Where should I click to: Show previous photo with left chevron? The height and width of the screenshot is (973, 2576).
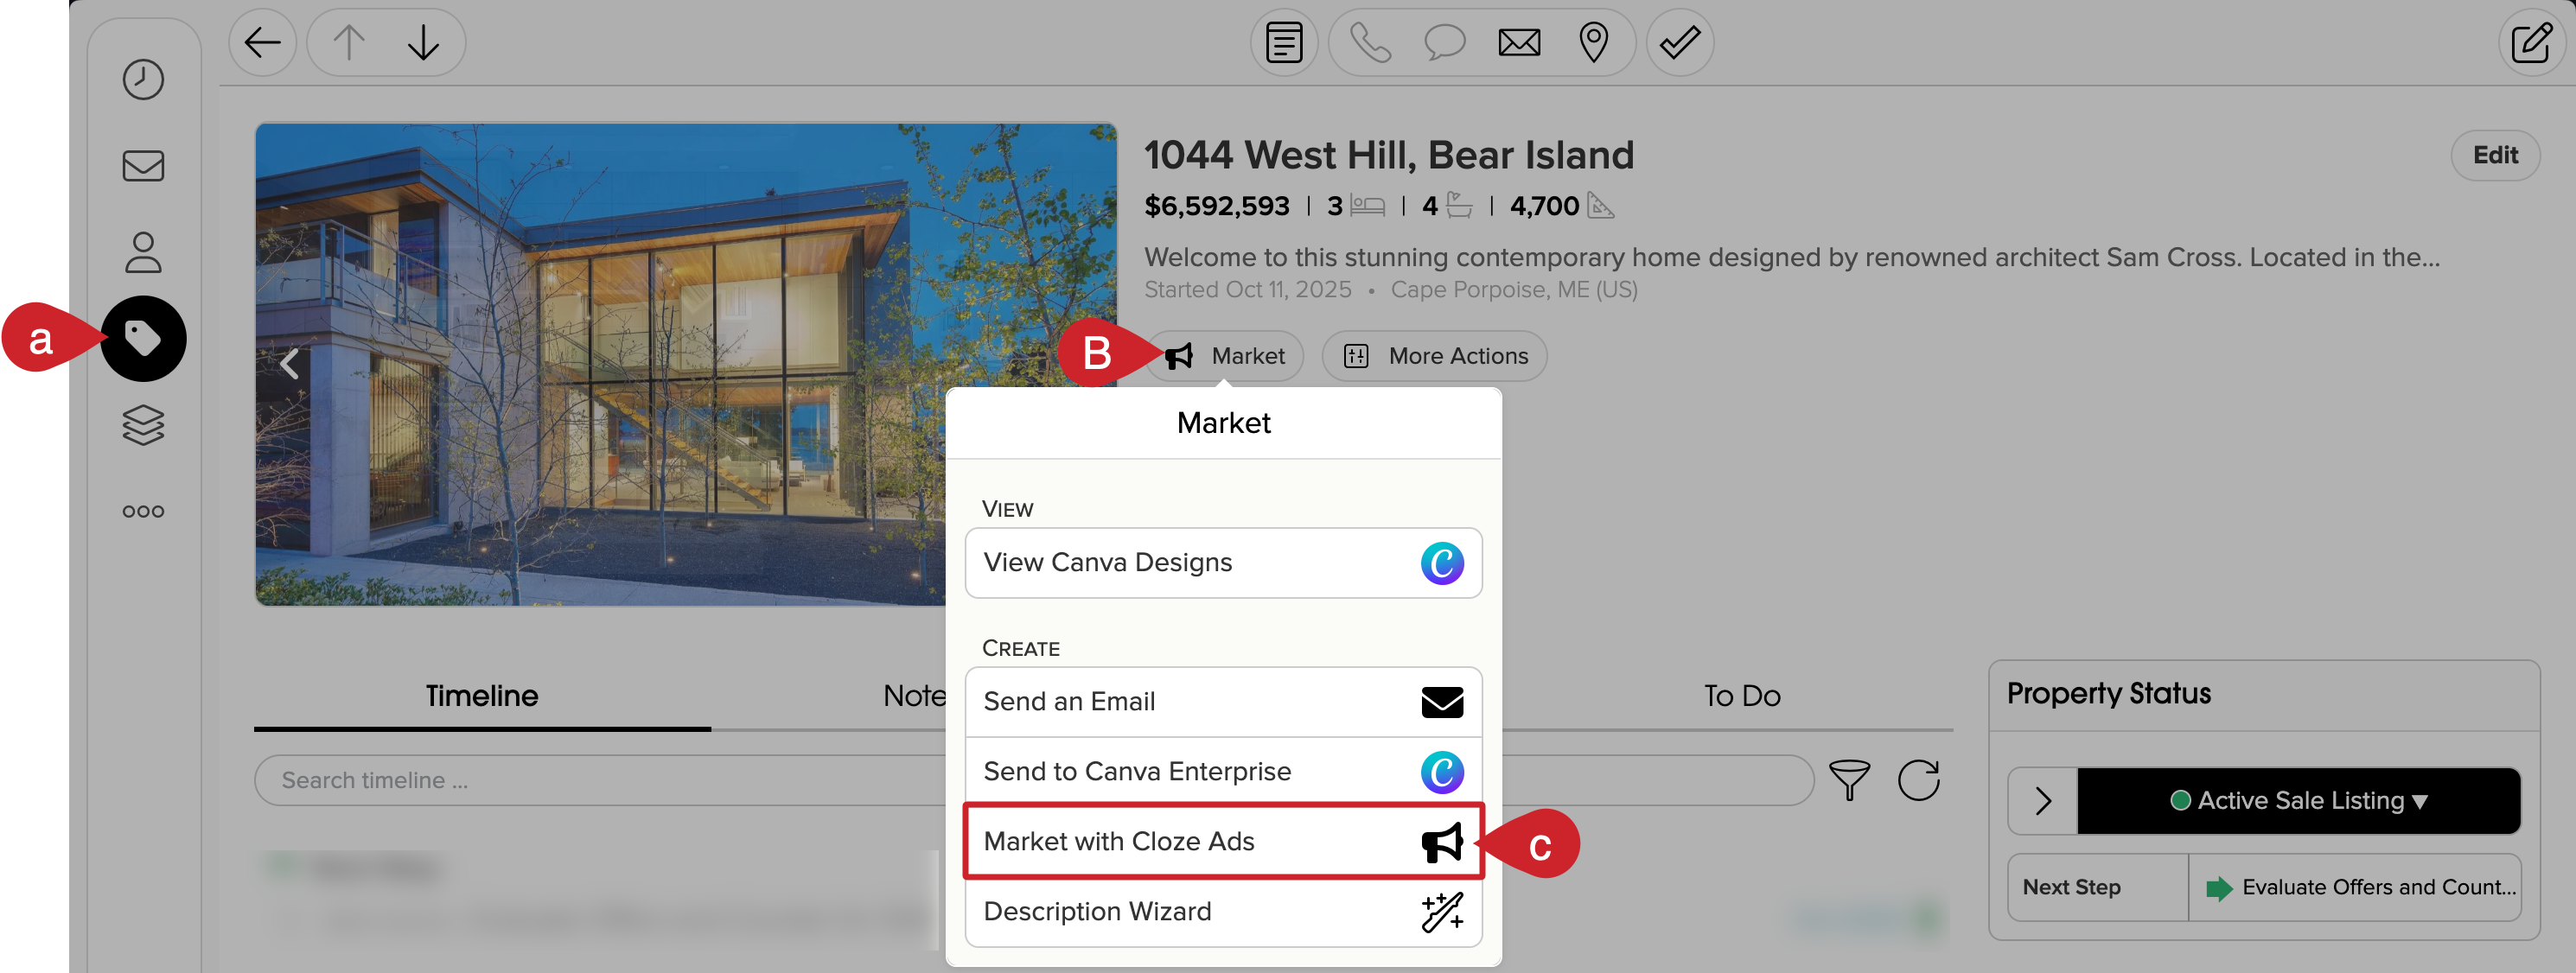(290, 363)
